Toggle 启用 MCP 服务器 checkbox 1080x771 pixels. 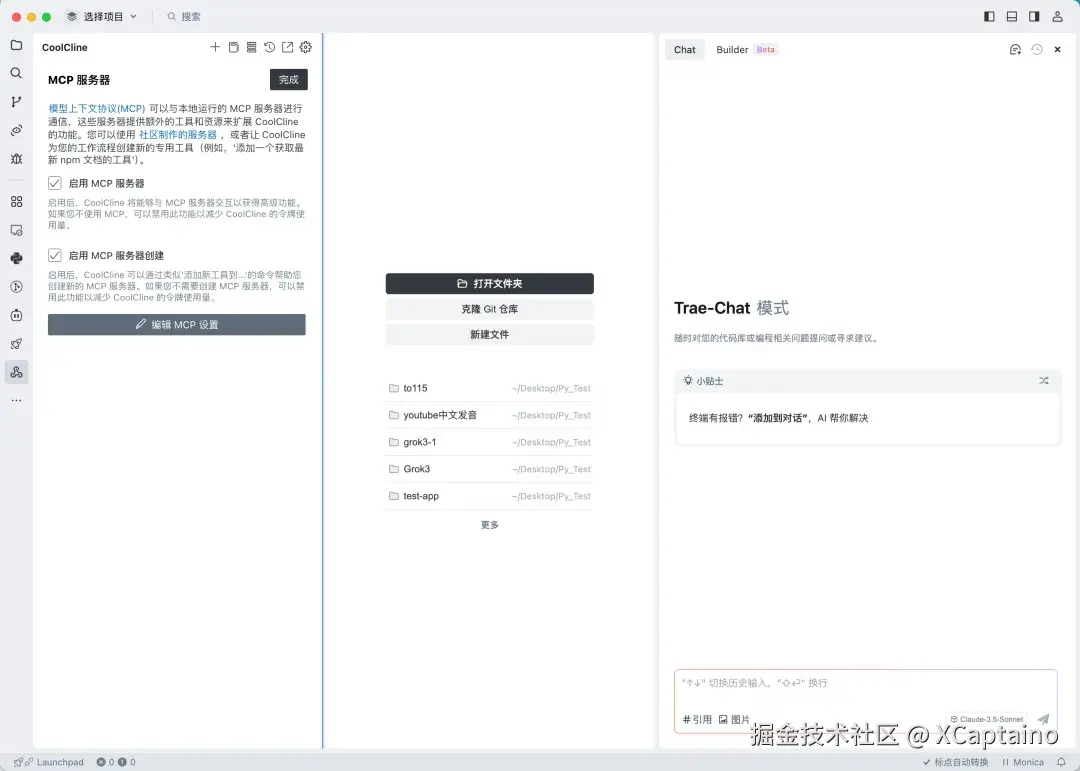click(54, 183)
